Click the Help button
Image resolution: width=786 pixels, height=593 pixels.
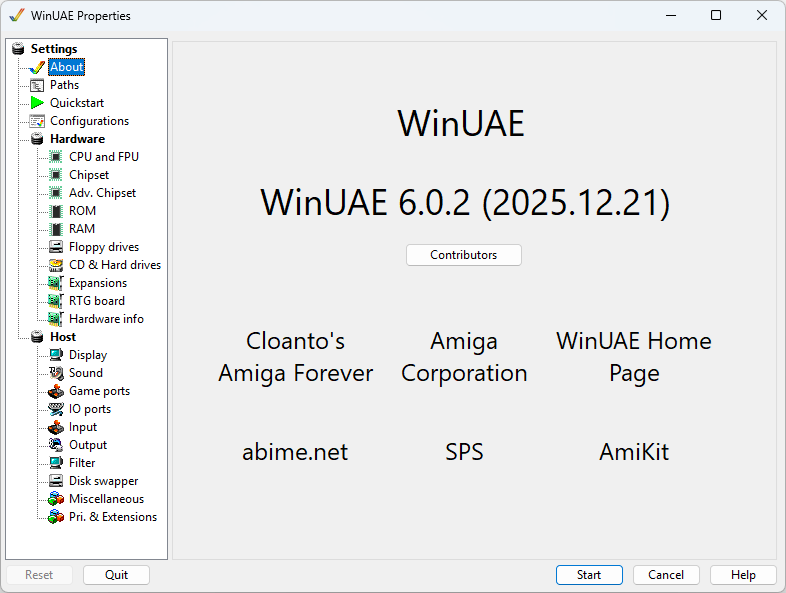coord(743,574)
